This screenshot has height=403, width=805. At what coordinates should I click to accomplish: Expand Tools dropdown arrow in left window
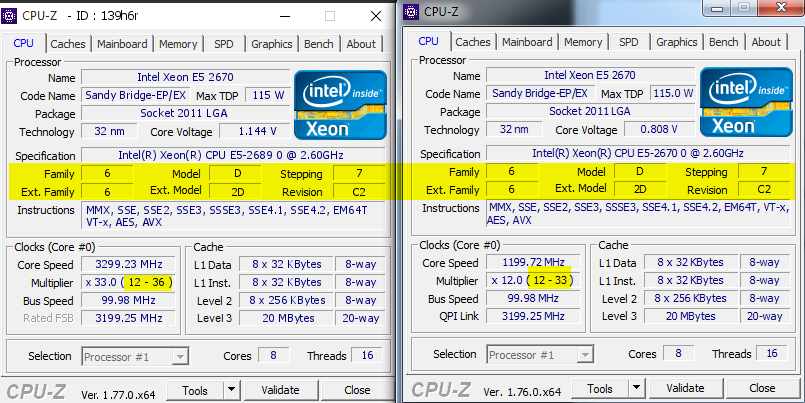[x=232, y=391]
